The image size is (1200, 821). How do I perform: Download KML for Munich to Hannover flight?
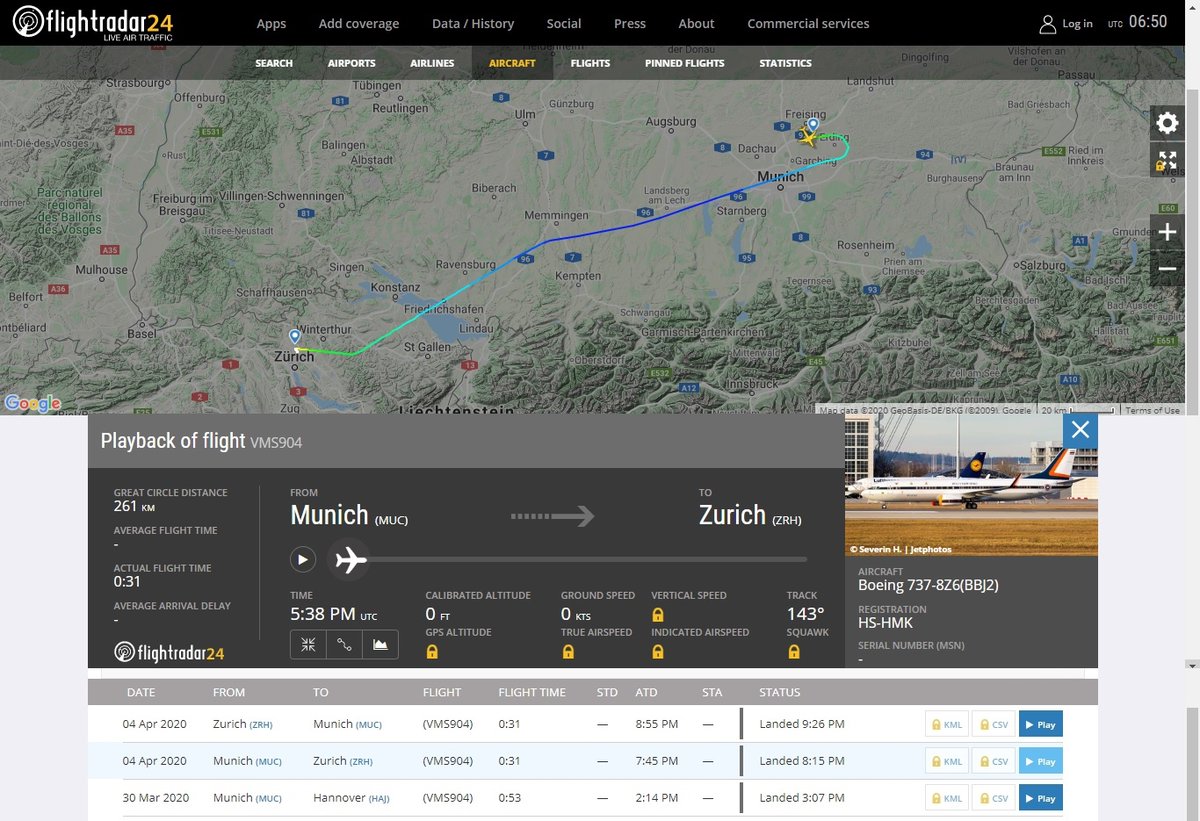coord(947,798)
